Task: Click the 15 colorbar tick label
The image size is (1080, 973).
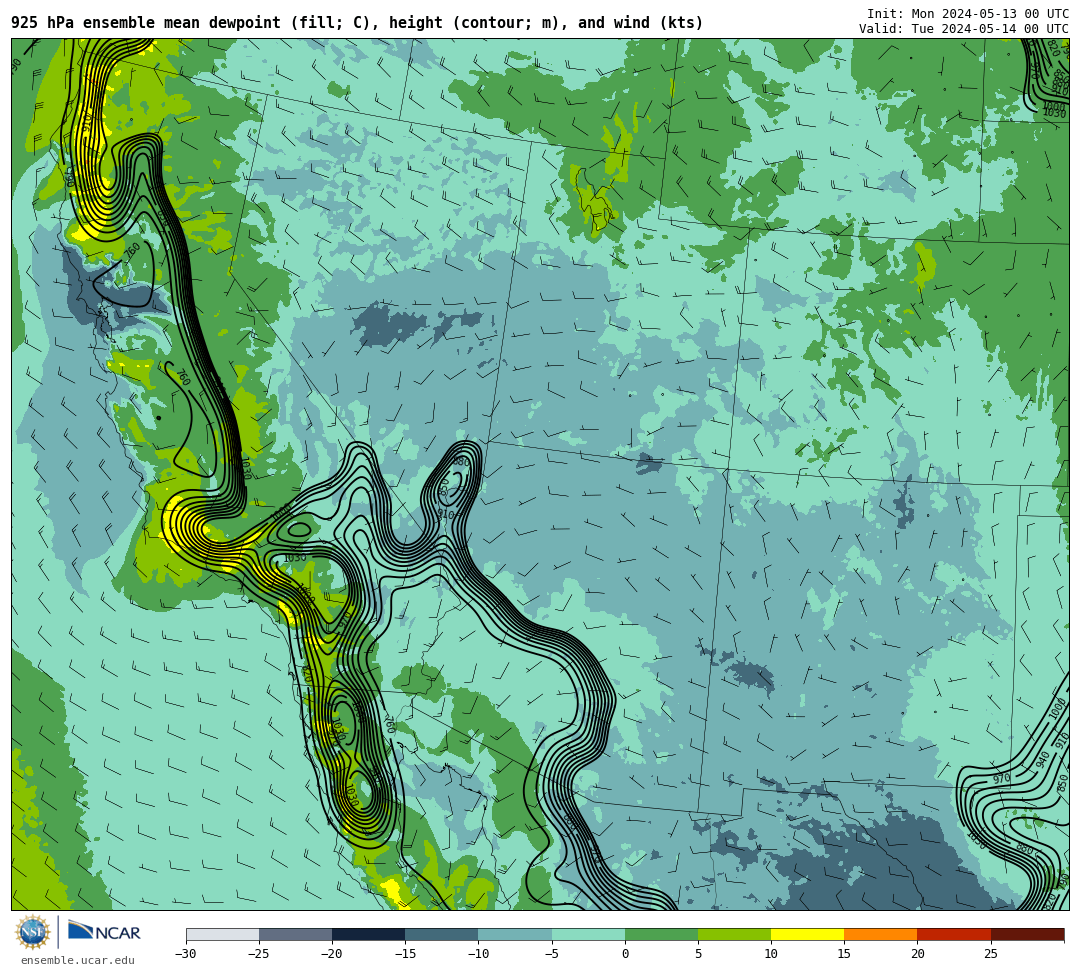Action: coord(844,954)
